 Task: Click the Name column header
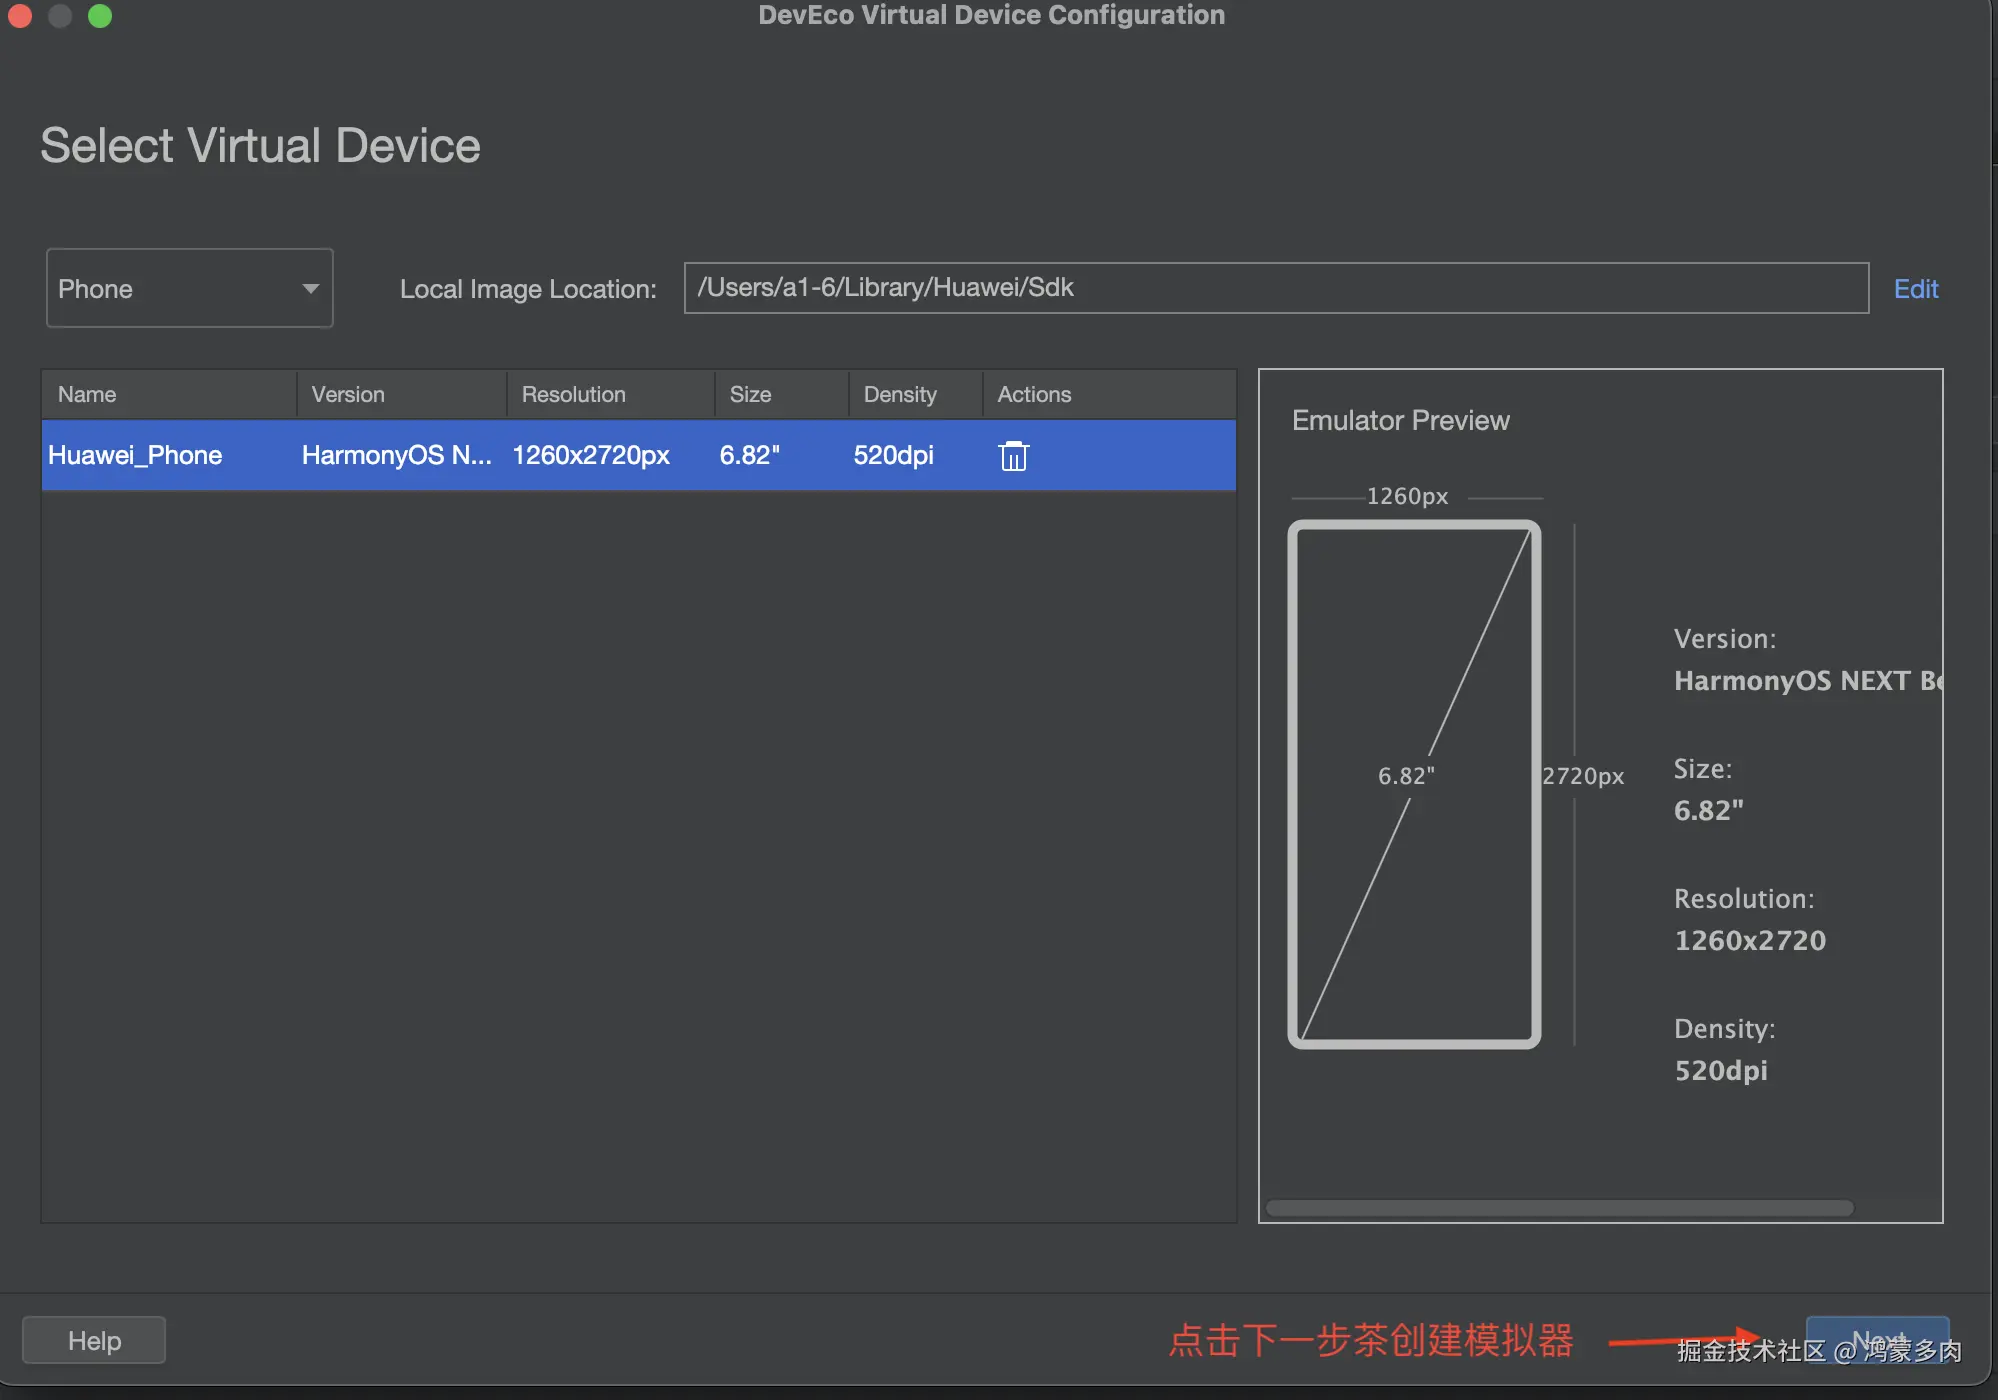[x=87, y=395]
